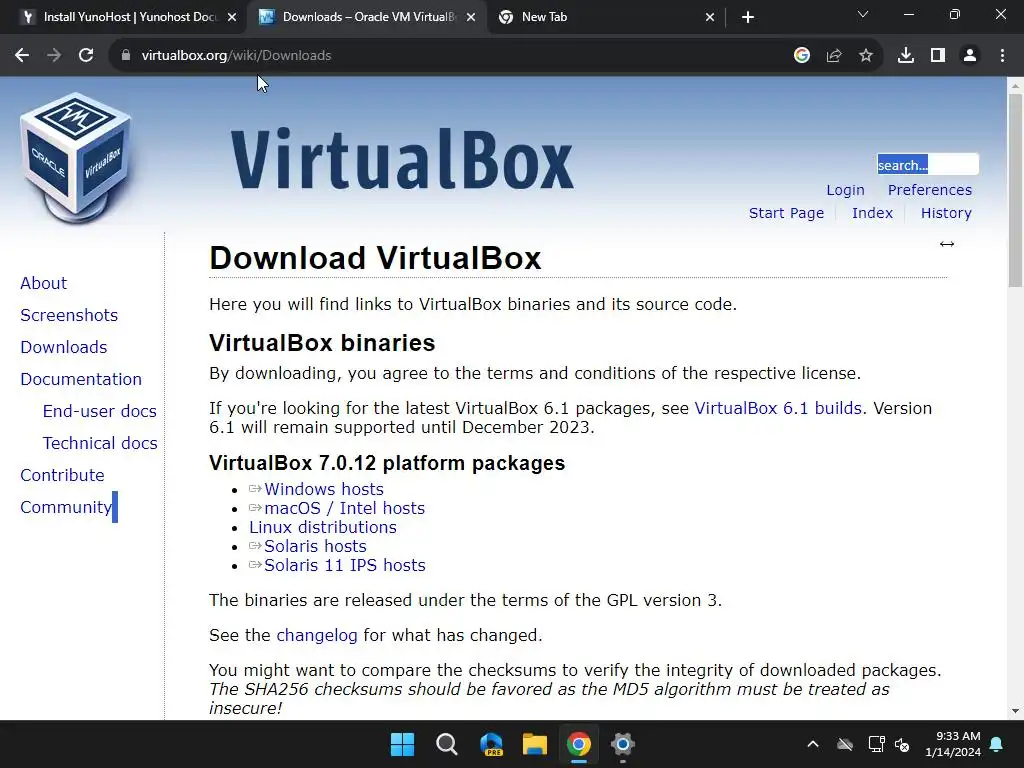Screen dimensions: 1024x768
Task: Open the clock showing 9:33 AM
Action: (952, 744)
